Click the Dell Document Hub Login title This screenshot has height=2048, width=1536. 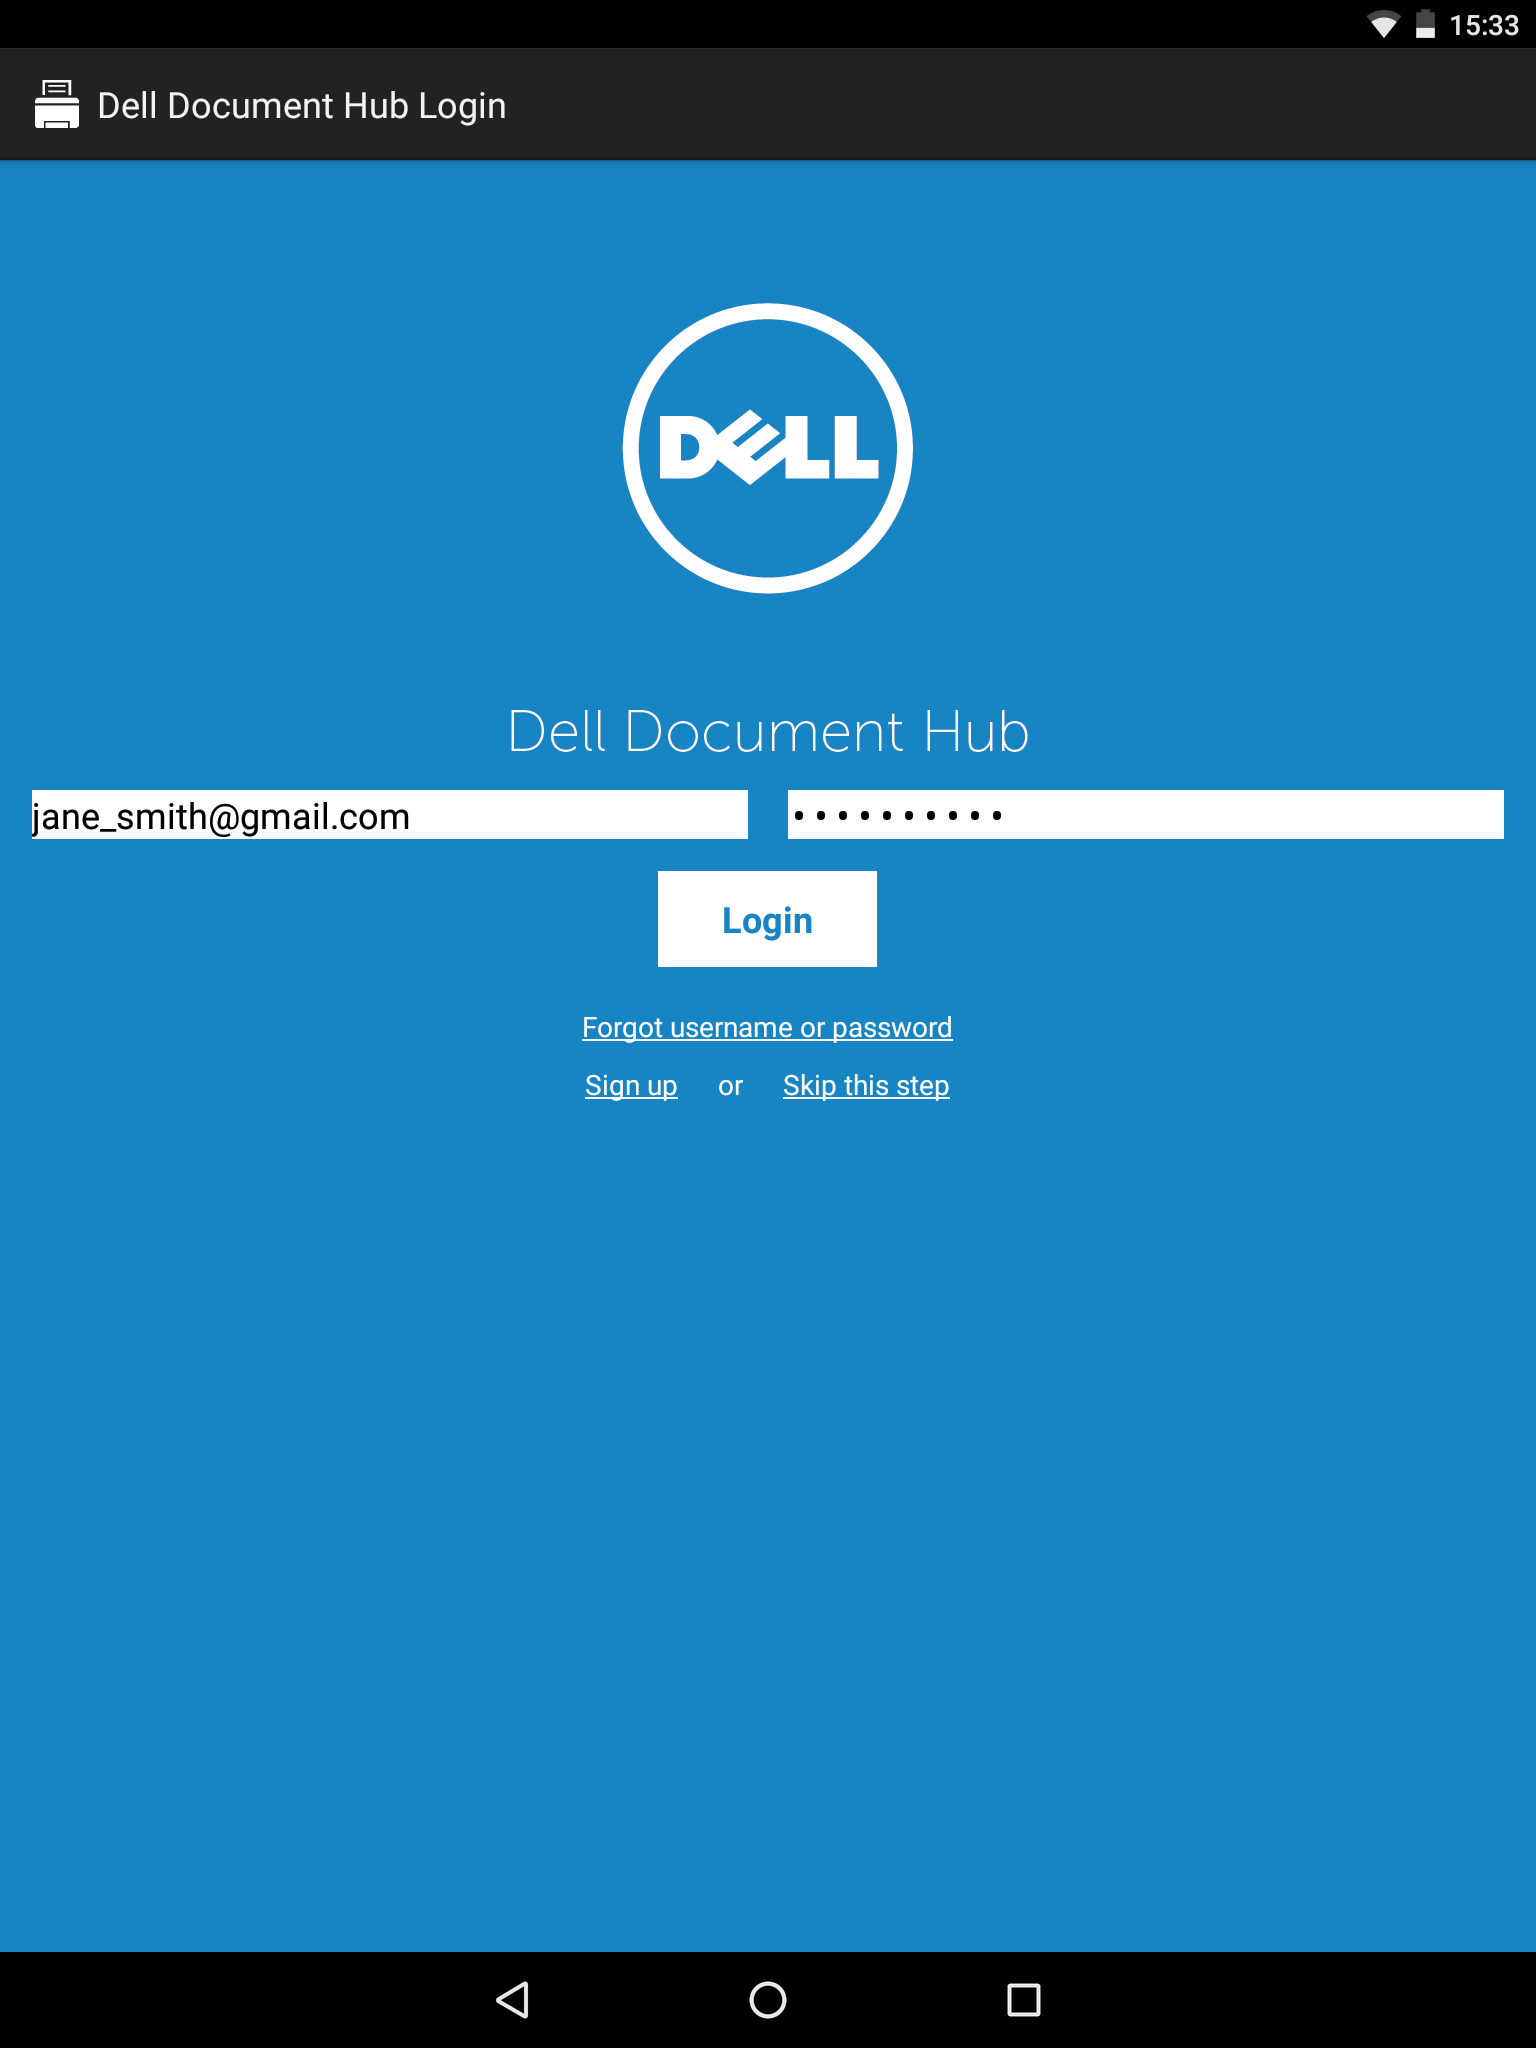(x=302, y=106)
